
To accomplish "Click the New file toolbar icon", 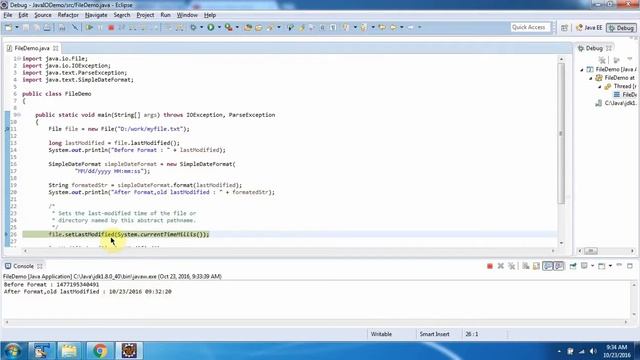I will point(8,27).
